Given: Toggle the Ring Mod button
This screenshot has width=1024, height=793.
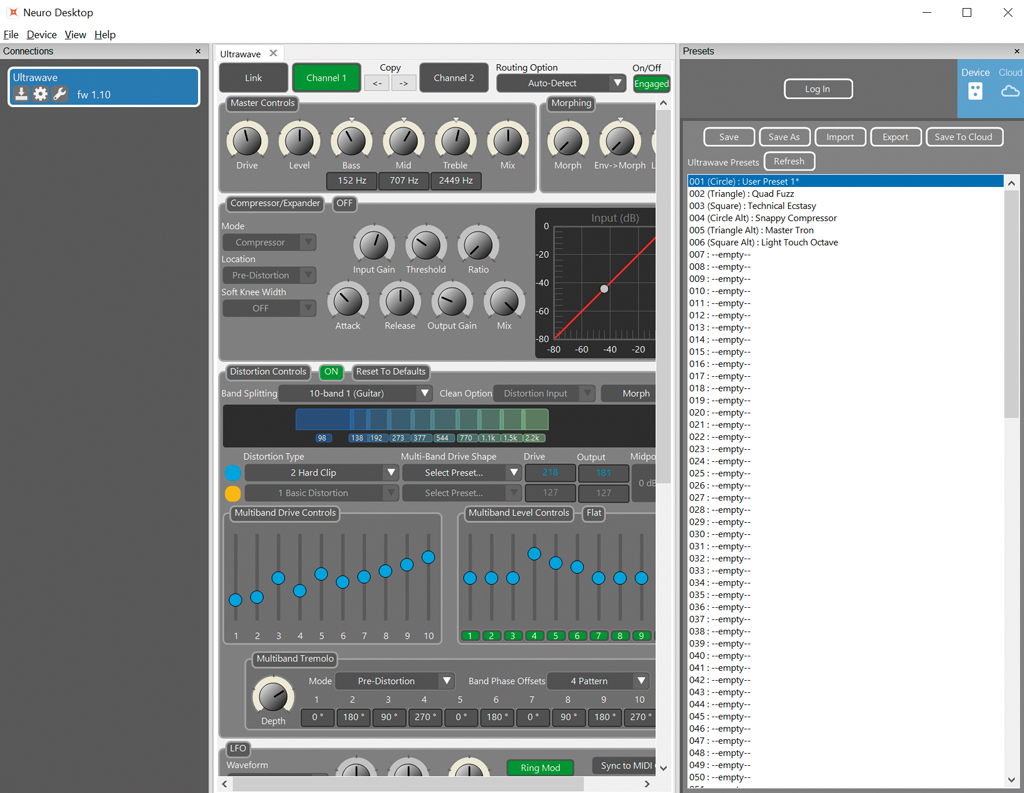Looking at the screenshot, I should [x=540, y=768].
